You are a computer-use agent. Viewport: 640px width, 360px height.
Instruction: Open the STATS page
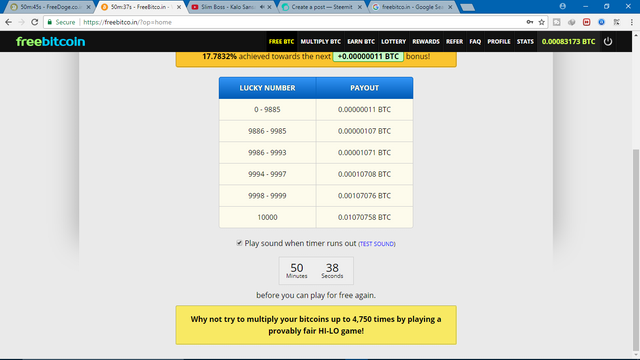point(525,41)
